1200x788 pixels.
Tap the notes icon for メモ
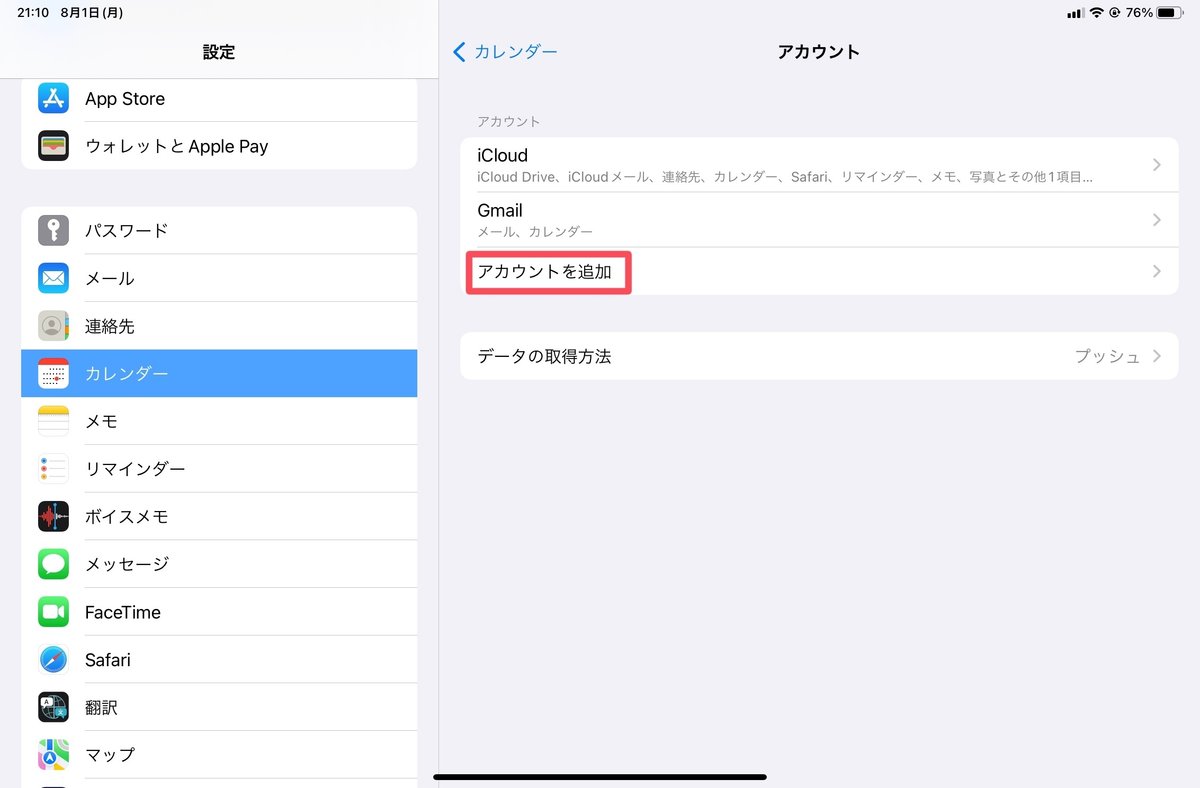coord(53,421)
